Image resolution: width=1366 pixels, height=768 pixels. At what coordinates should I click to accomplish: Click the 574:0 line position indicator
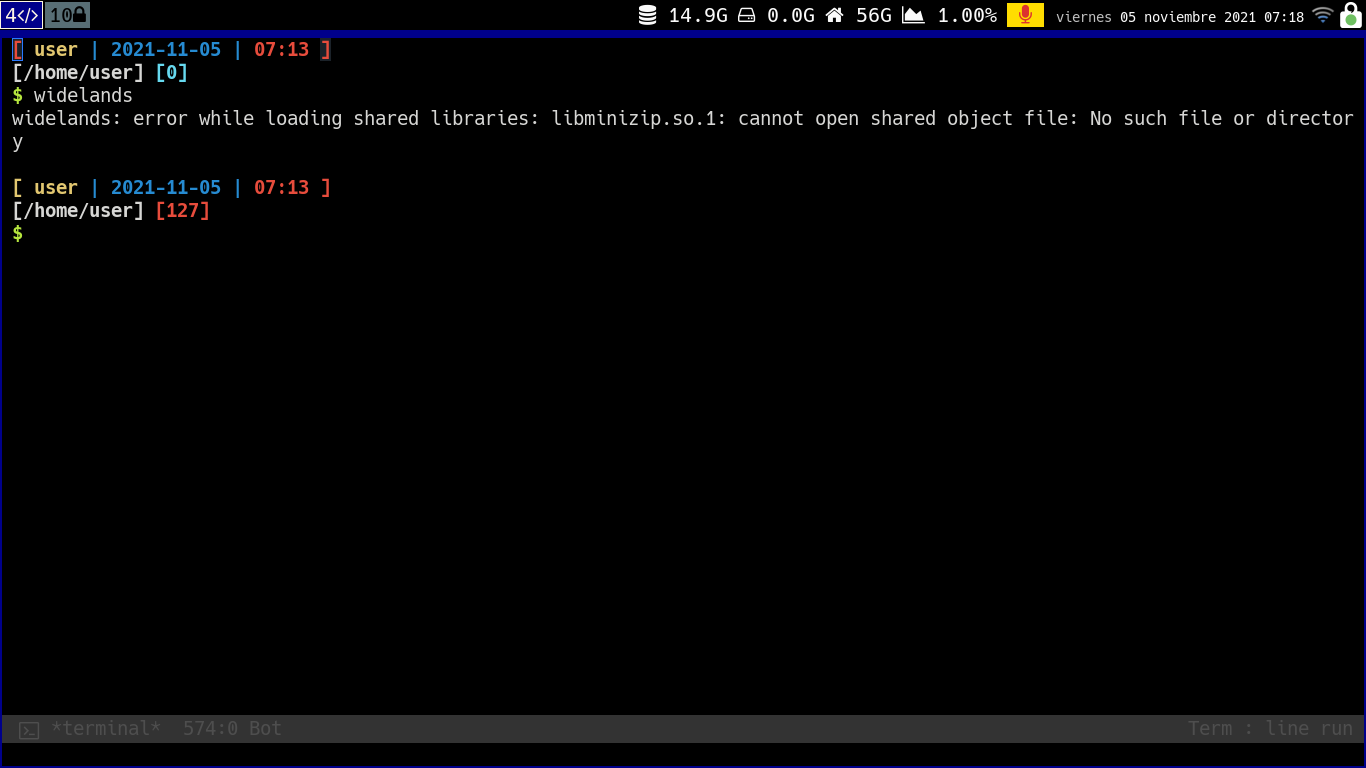(x=210, y=729)
